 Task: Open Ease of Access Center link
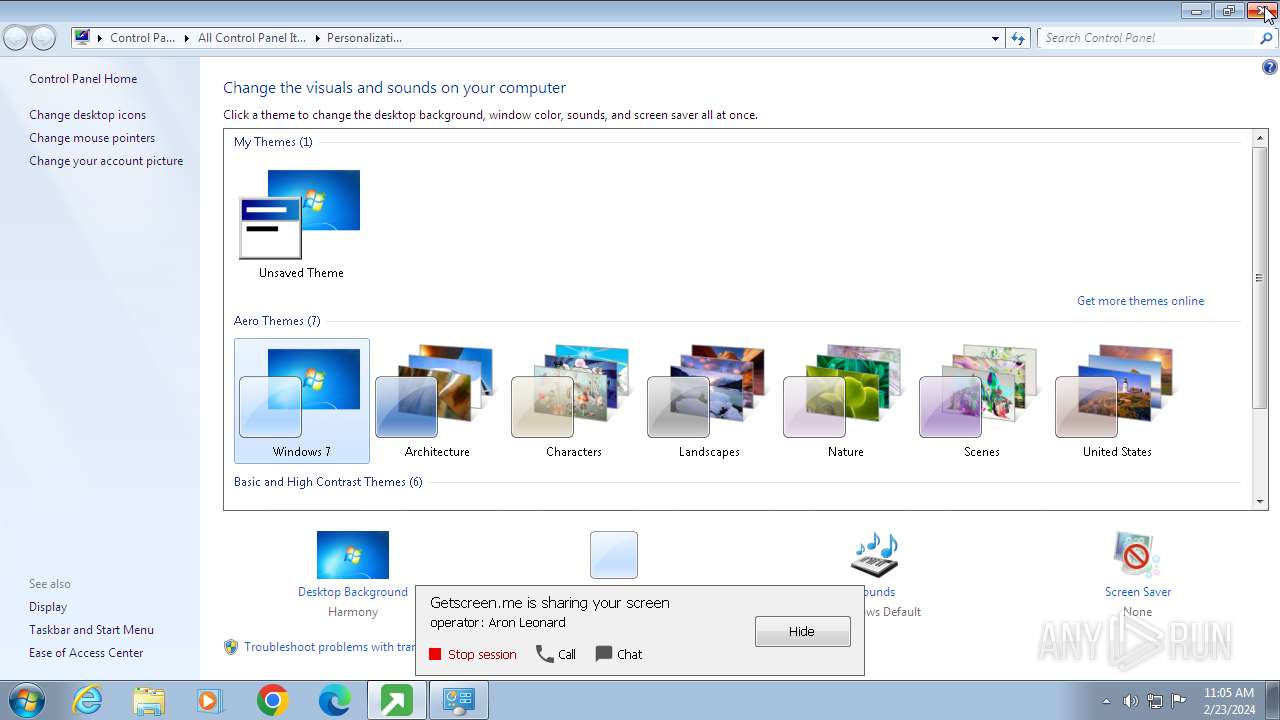click(86, 653)
